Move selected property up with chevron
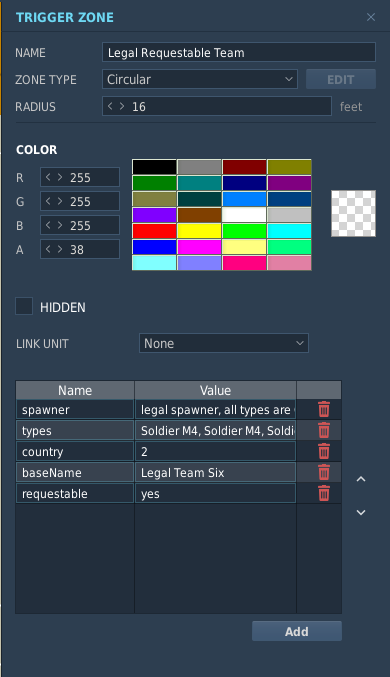 [x=361, y=479]
